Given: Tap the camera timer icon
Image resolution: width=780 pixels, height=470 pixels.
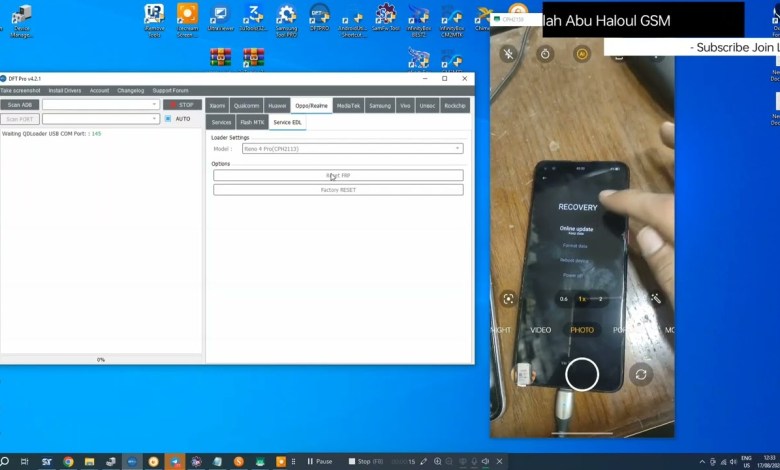Looking at the screenshot, I should pyautogui.click(x=545, y=54).
